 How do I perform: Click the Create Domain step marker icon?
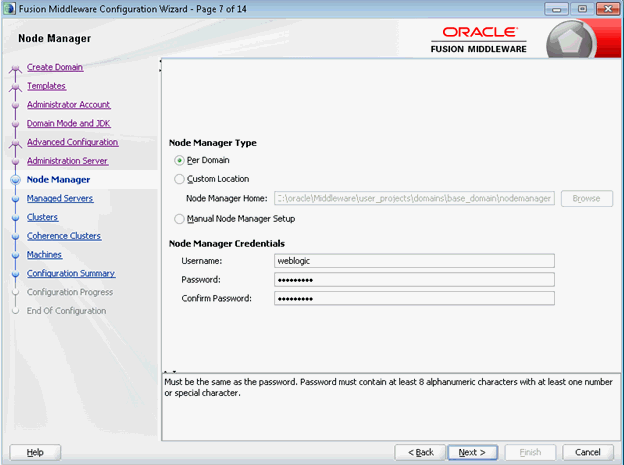(x=15, y=68)
